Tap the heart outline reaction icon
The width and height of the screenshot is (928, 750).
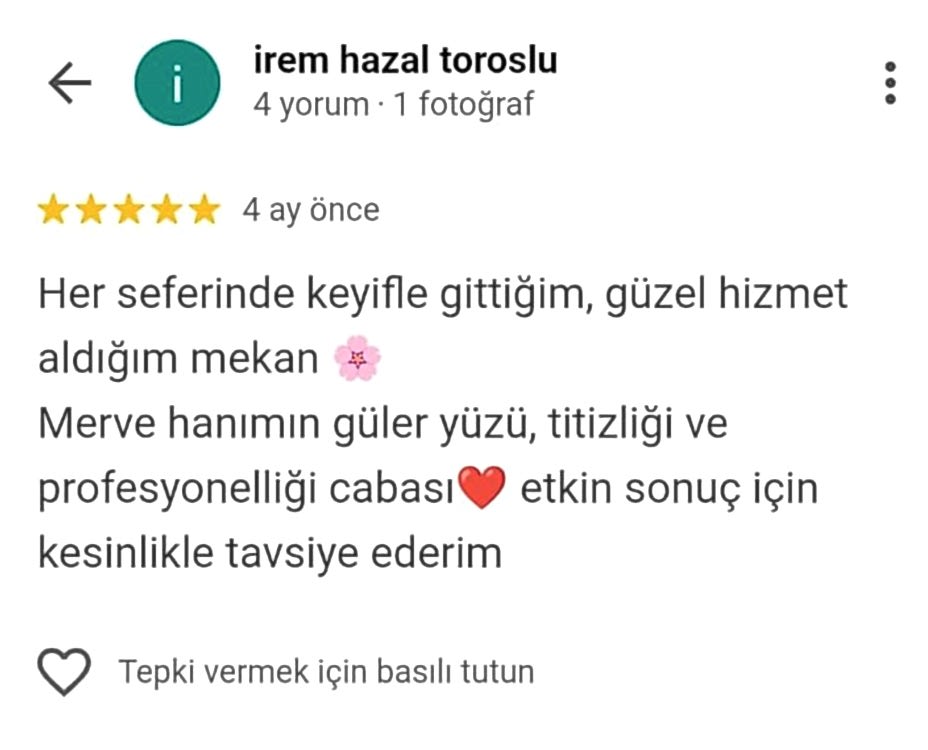click(64, 671)
